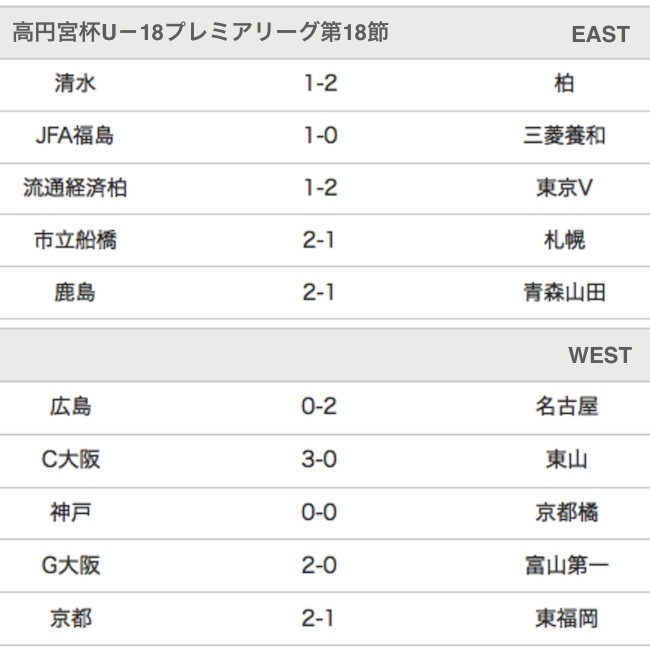Click the 清水 team name
Screen dimensions: 650x650
[75, 84]
